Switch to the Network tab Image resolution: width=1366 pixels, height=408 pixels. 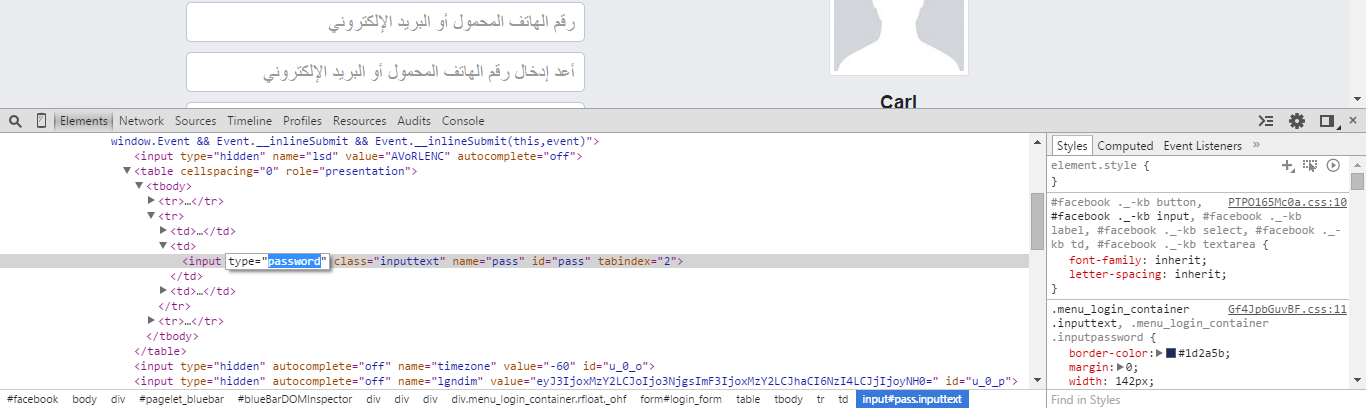(x=141, y=121)
